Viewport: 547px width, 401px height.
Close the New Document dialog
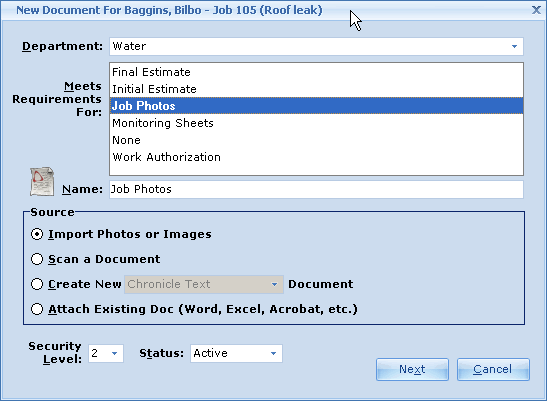(x=536, y=10)
